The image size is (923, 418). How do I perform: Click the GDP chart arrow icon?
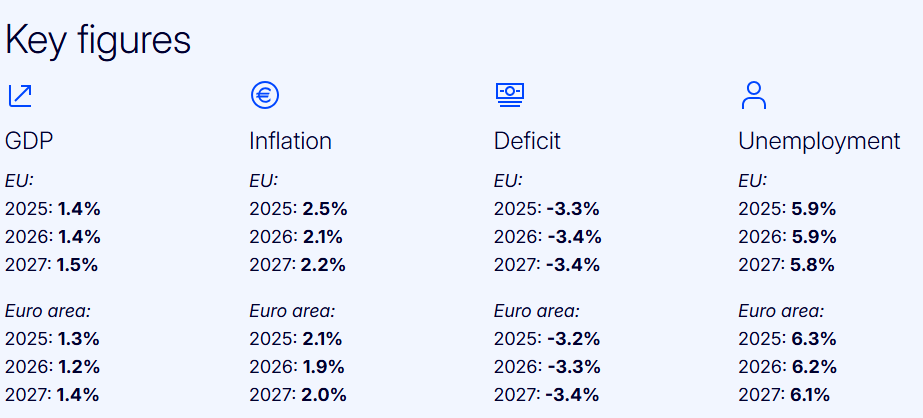pos(19,95)
